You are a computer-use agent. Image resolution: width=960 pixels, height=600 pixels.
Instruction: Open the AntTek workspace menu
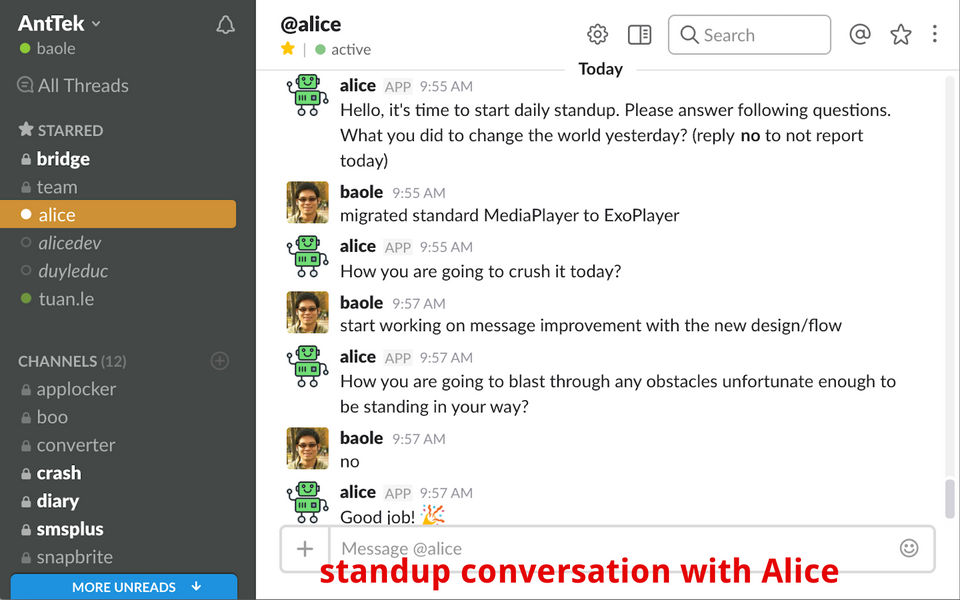coord(60,23)
